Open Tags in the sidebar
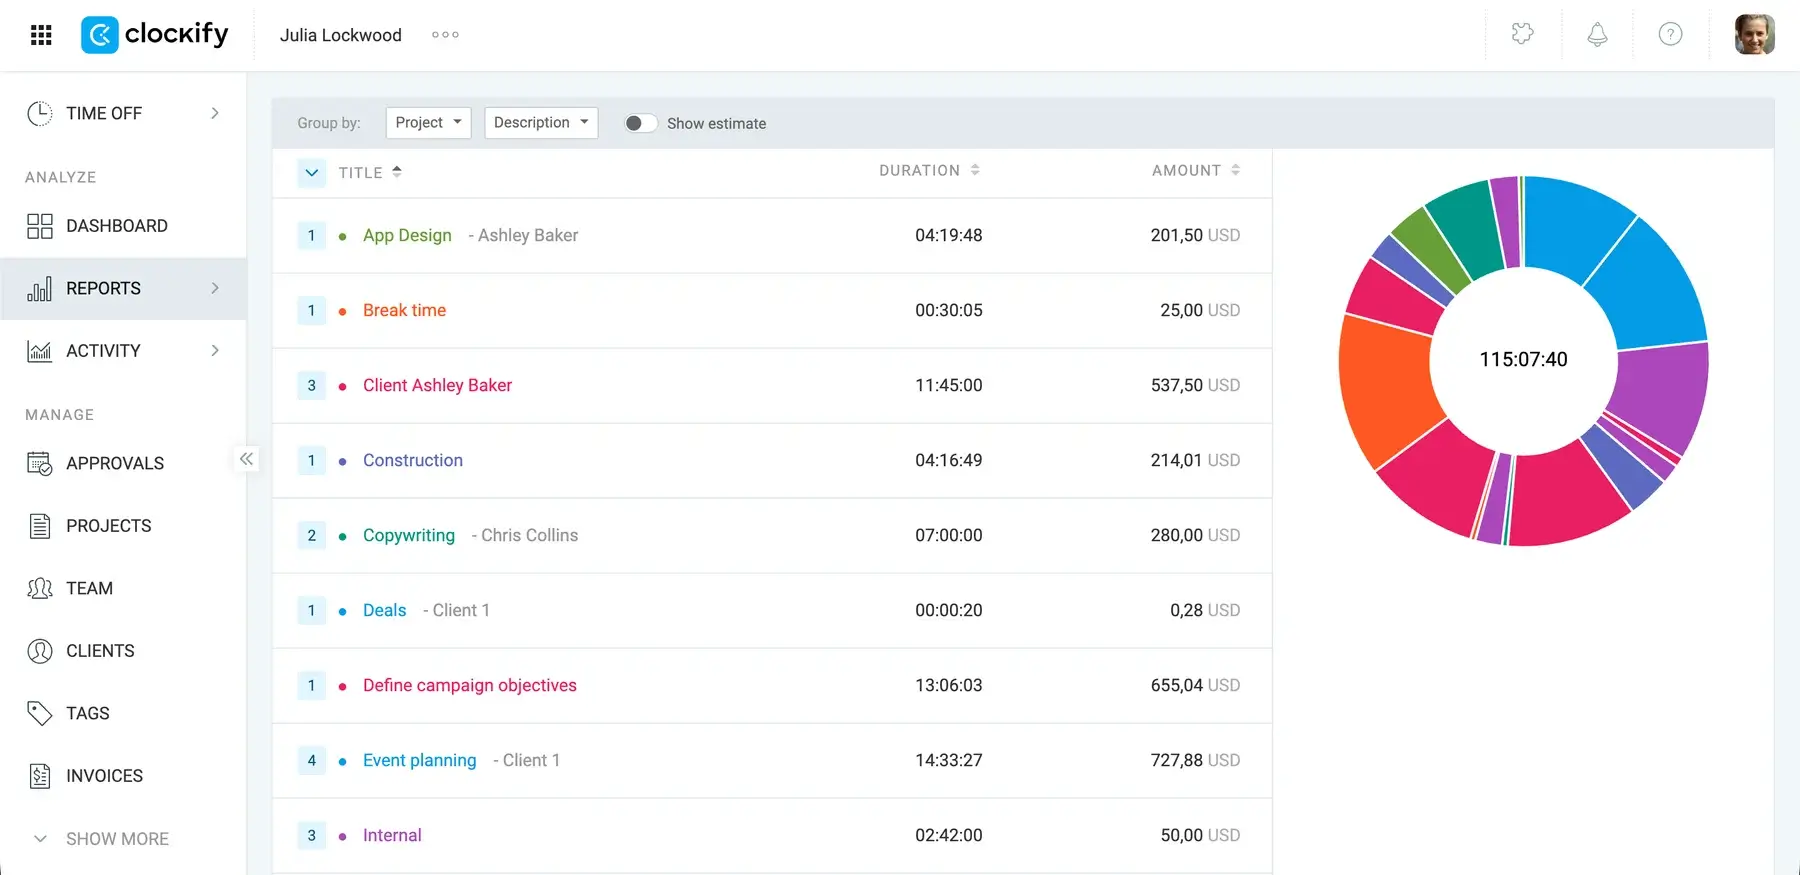The image size is (1800, 875). point(88,713)
